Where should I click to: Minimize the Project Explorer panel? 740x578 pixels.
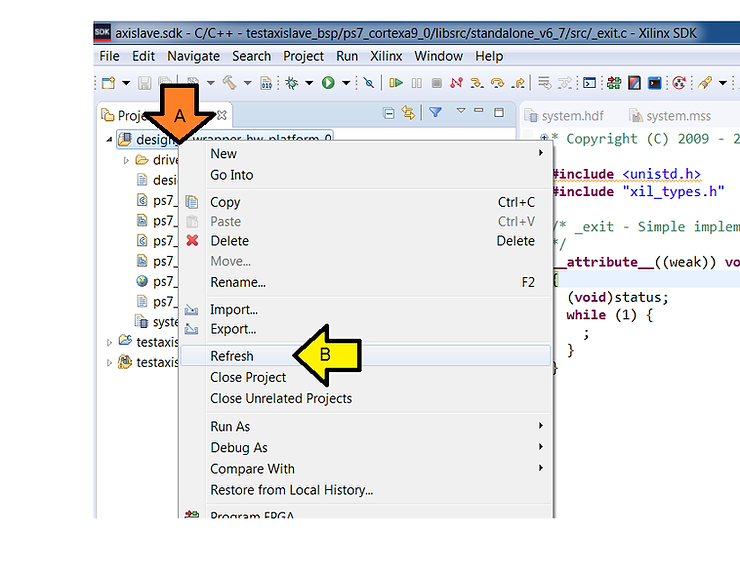coord(479,112)
